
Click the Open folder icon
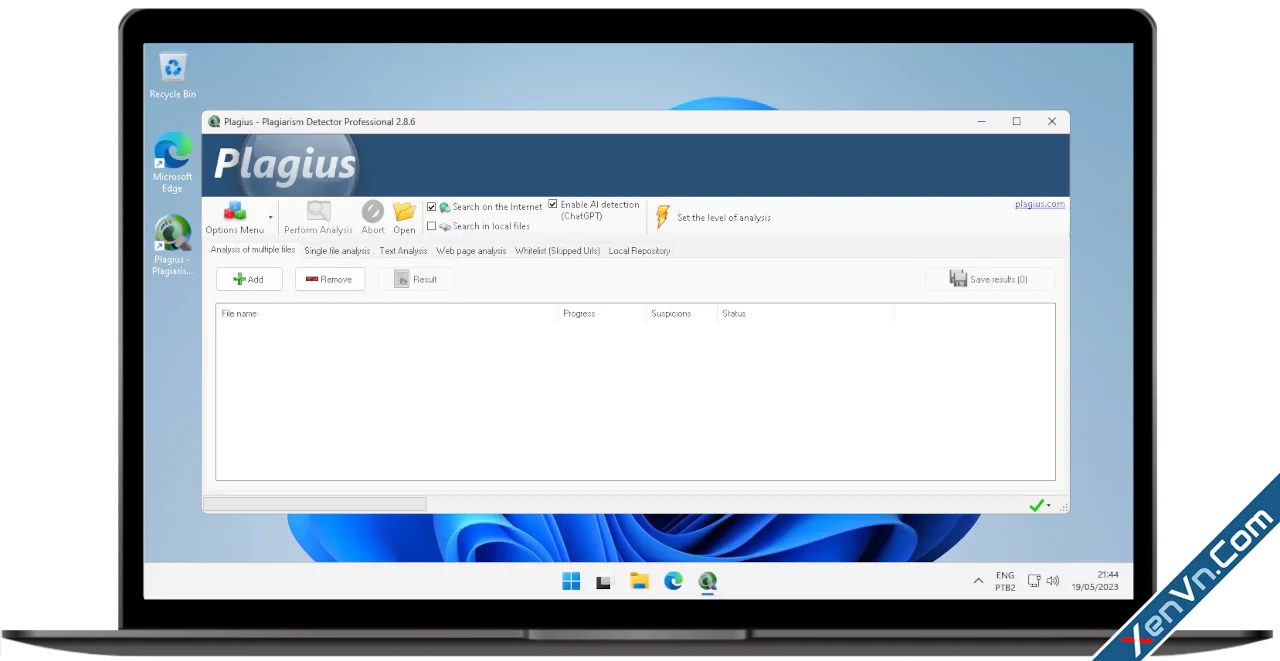pos(404,211)
